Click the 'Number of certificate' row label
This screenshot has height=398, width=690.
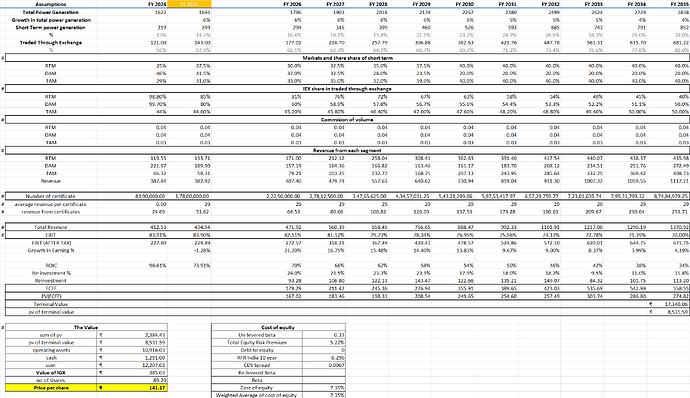[x=51, y=196]
